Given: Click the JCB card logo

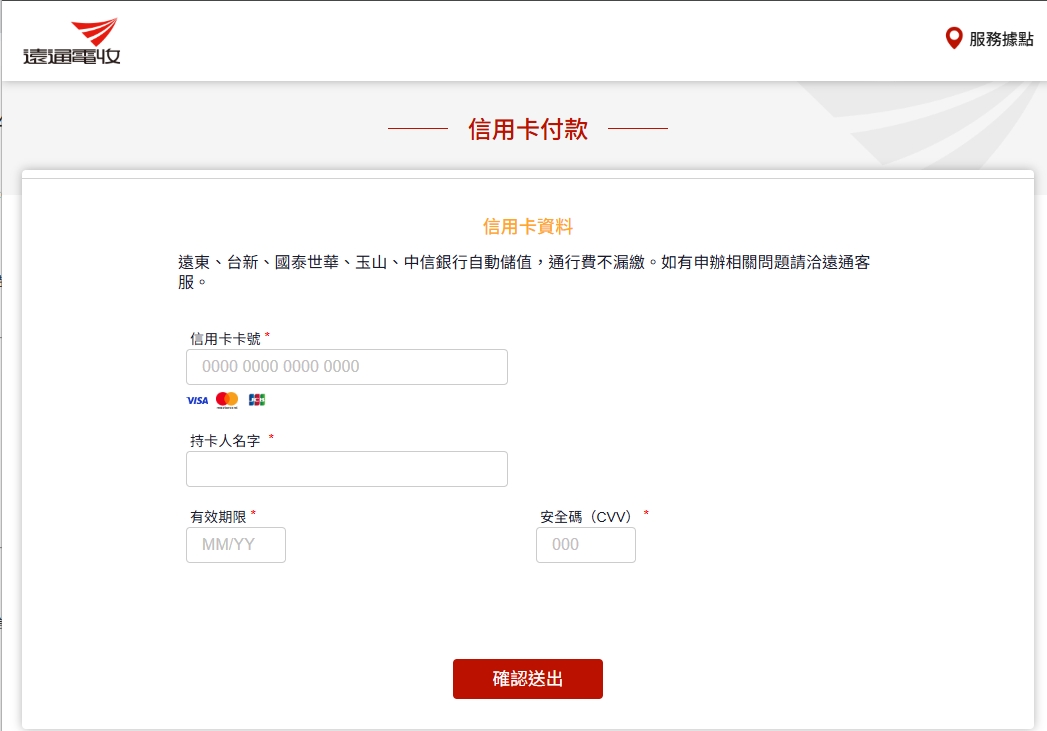Looking at the screenshot, I should pyautogui.click(x=257, y=400).
